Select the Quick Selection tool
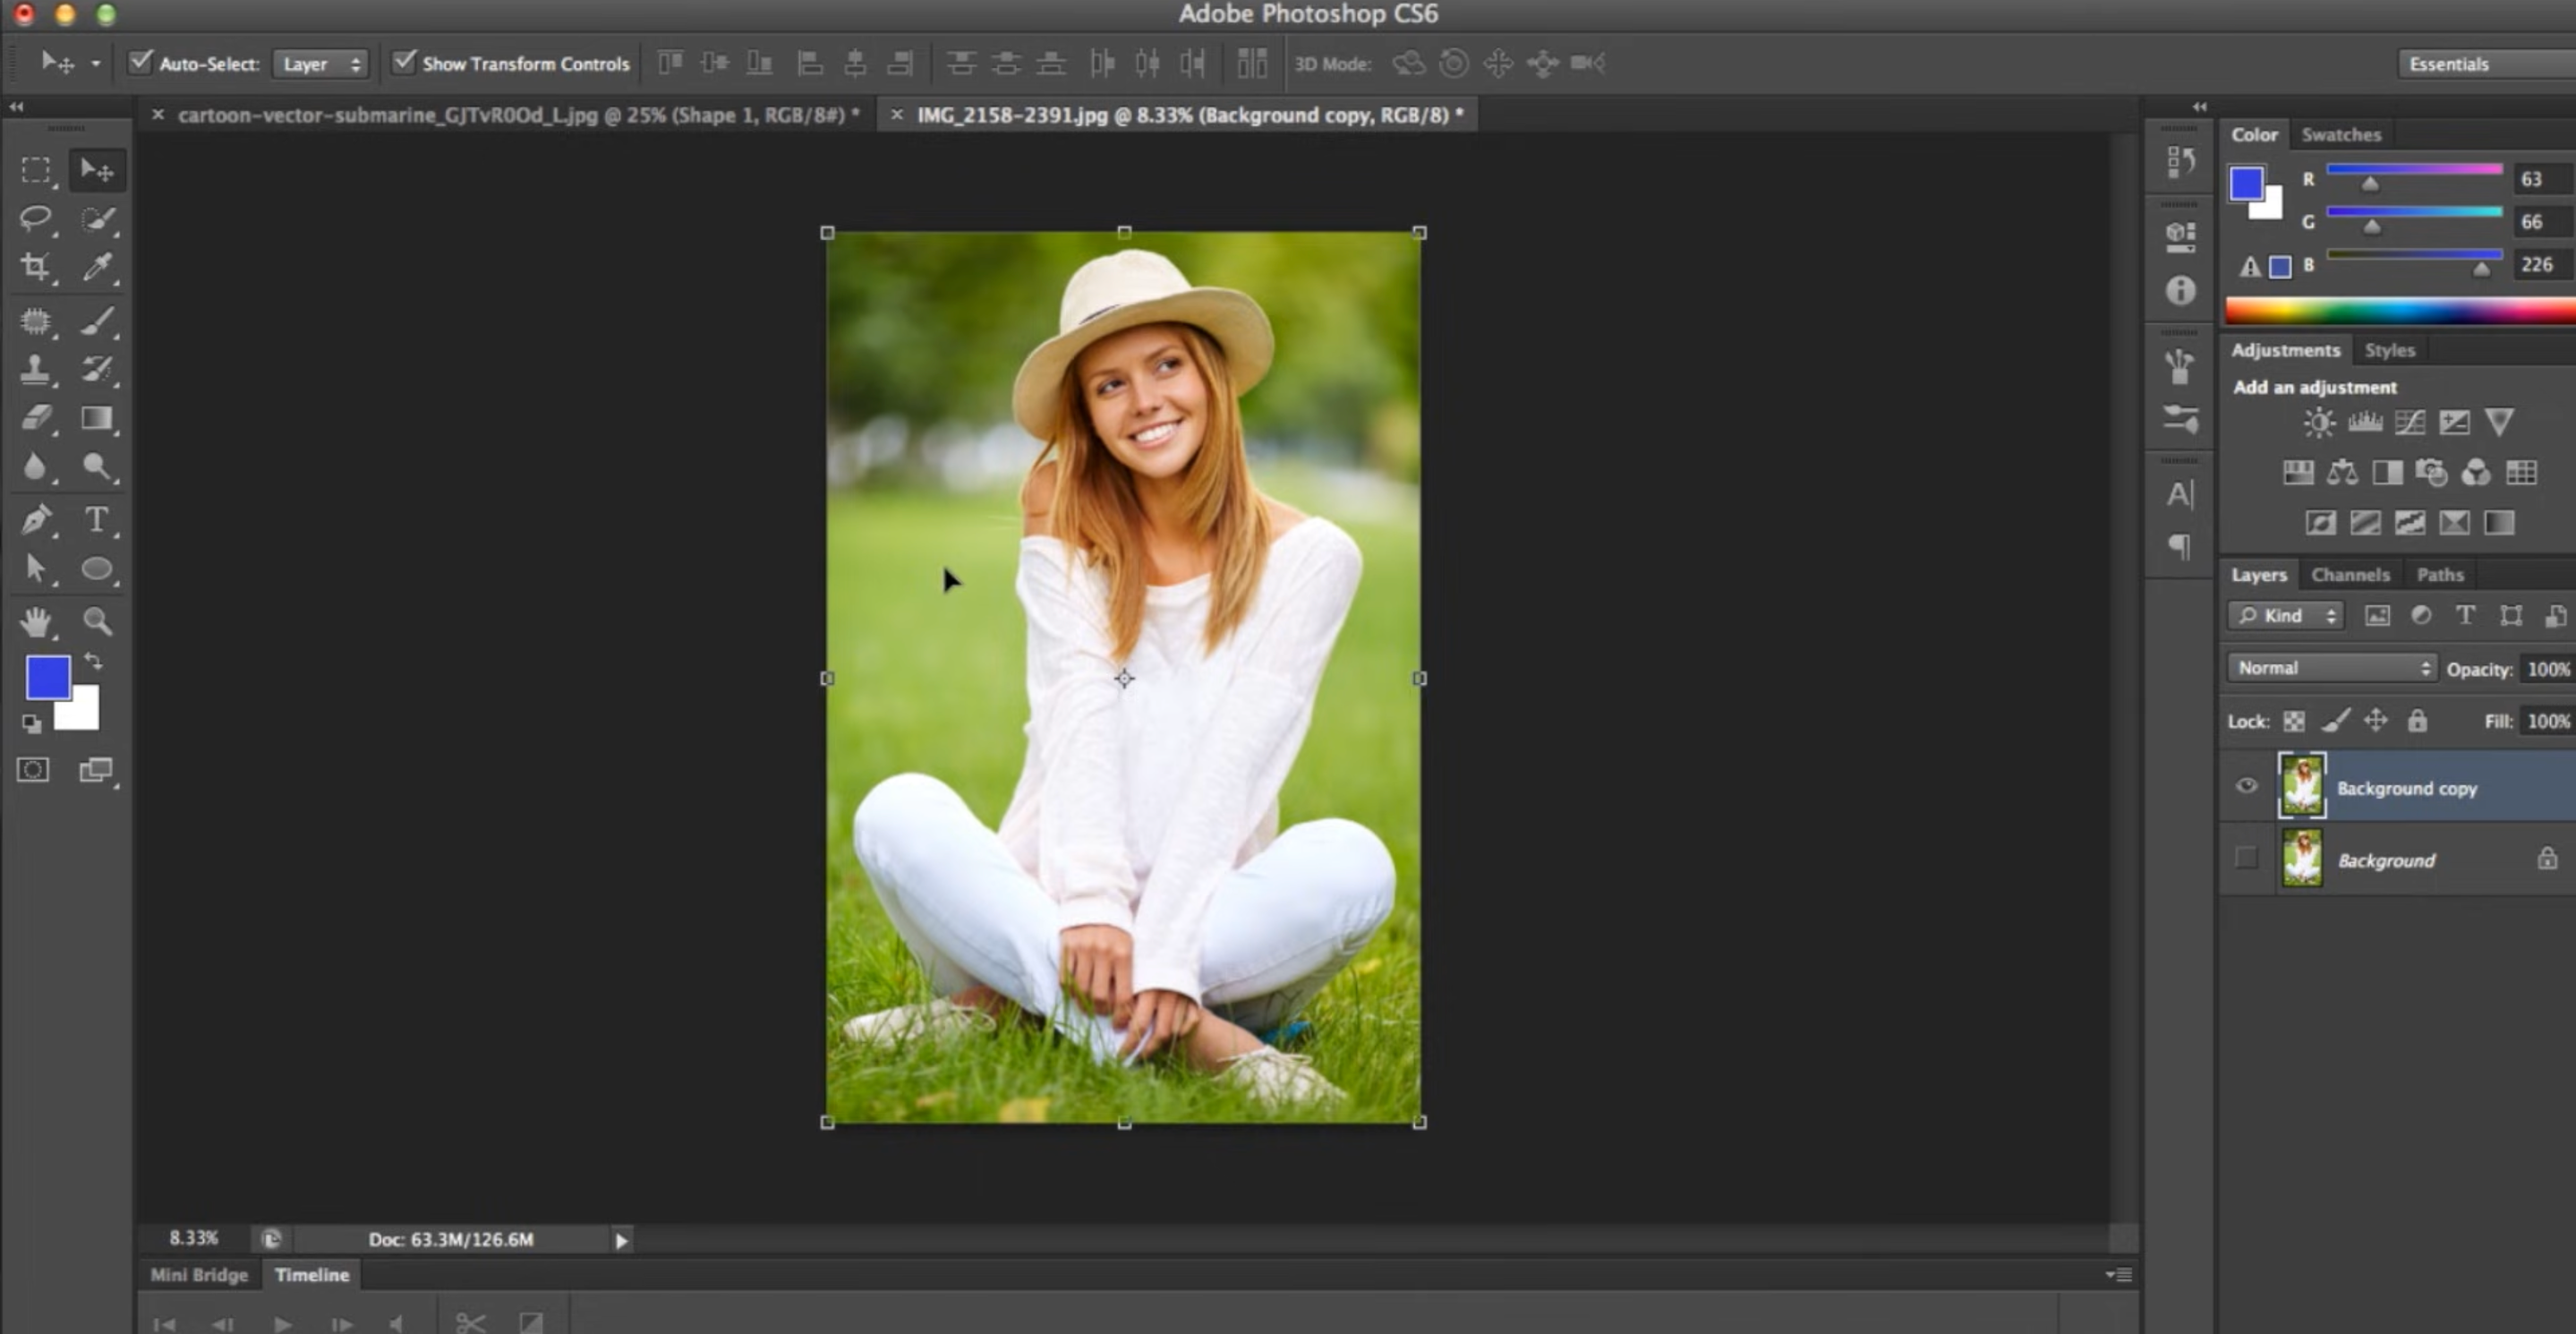The image size is (2576, 1334). 97,218
